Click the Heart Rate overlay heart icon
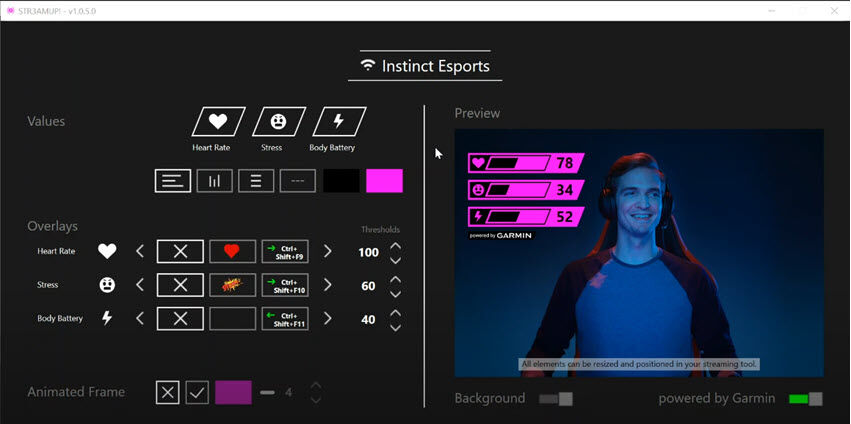The width and height of the screenshot is (851, 424). tap(107, 251)
